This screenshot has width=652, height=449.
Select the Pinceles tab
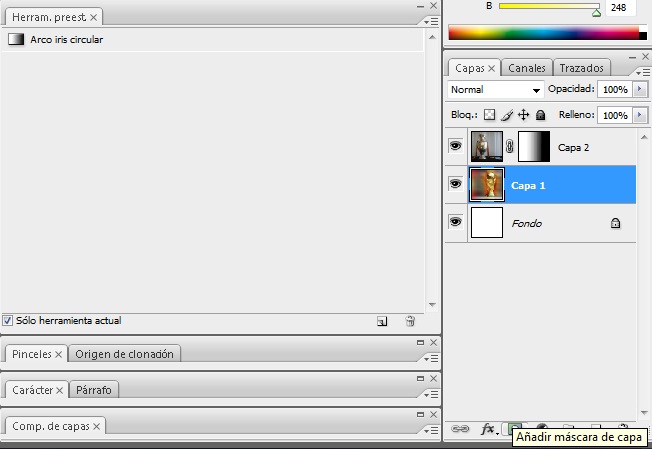[x=32, y=354]
